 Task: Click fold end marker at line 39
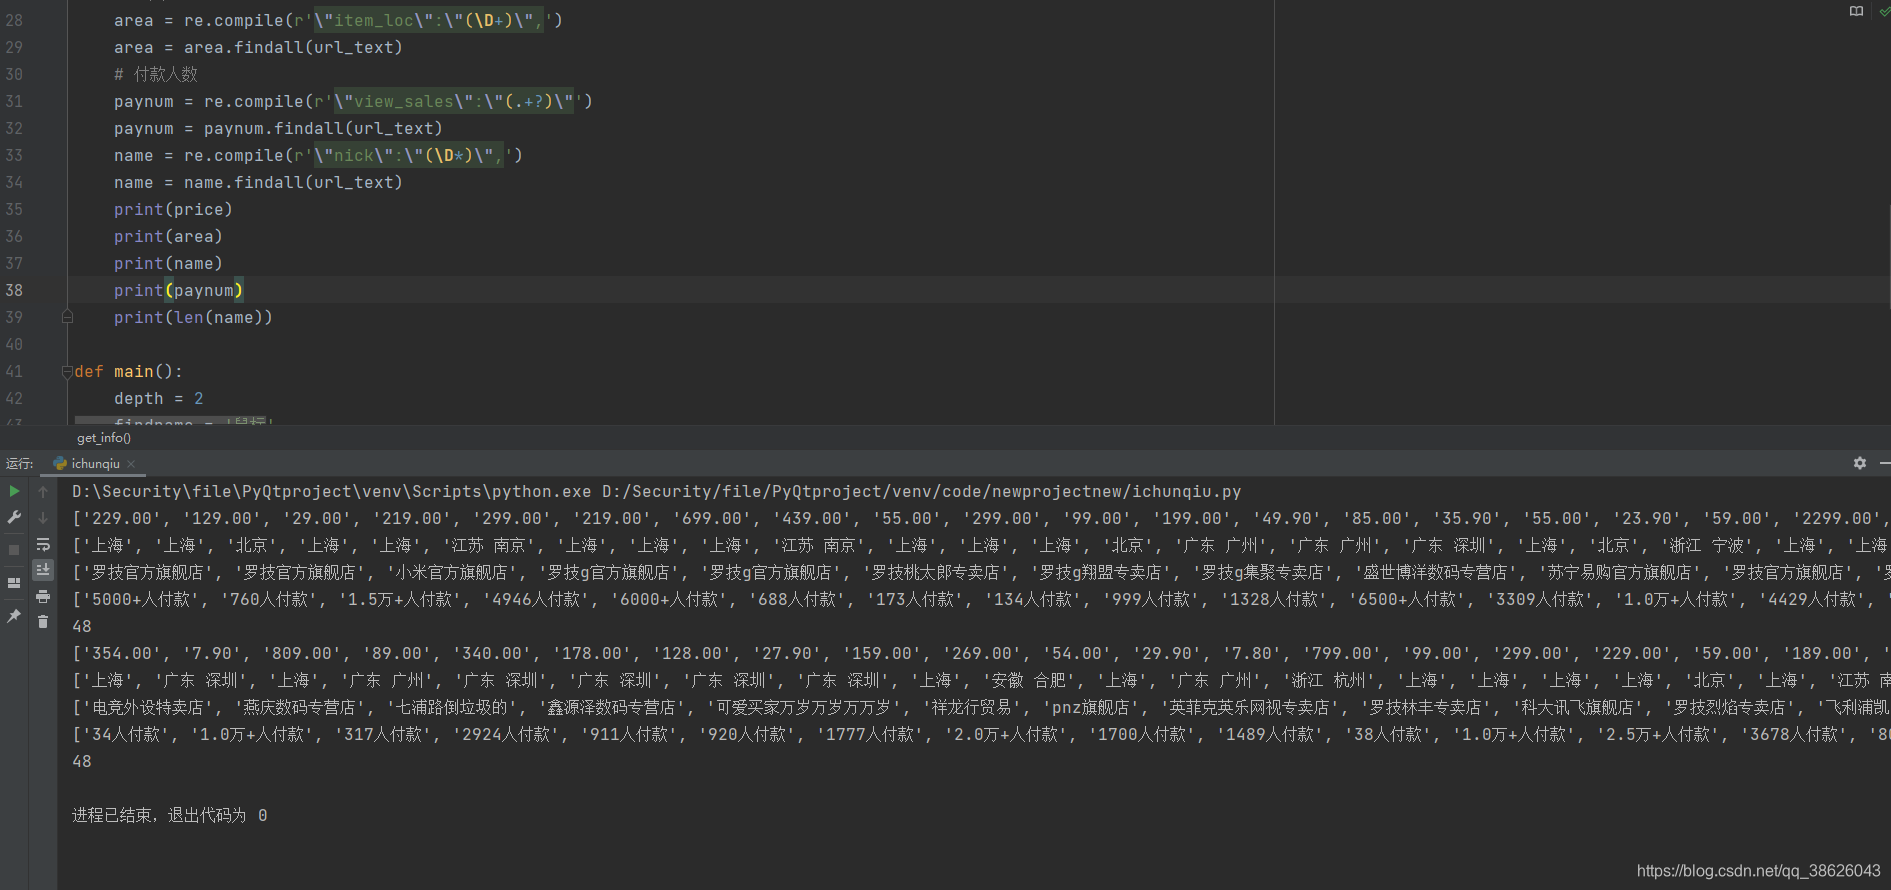(67, 317)
